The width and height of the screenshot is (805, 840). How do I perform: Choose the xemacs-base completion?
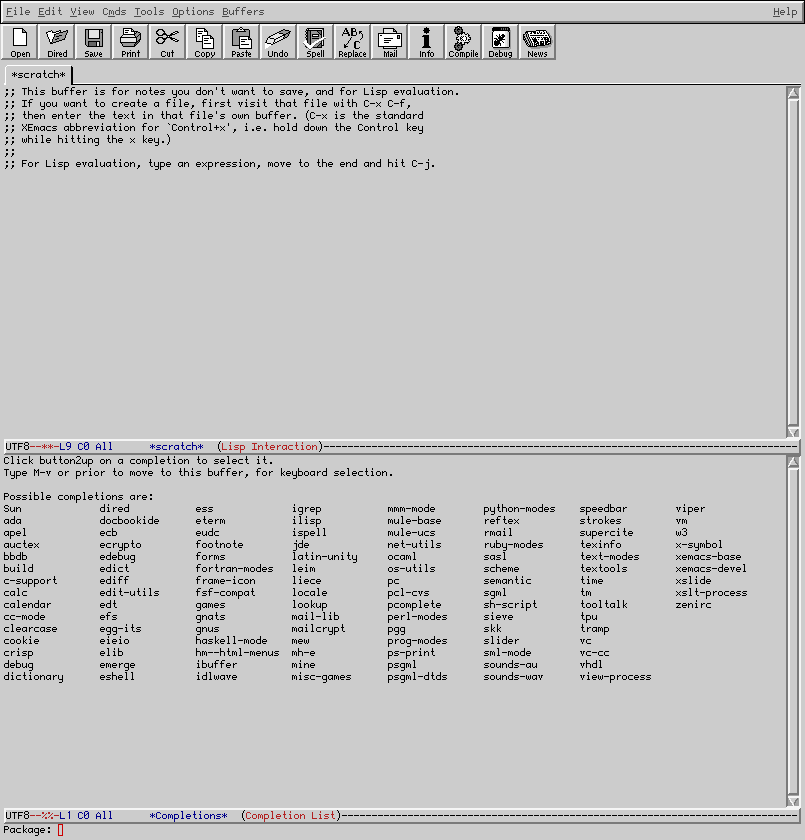click(x=708, y=557)
